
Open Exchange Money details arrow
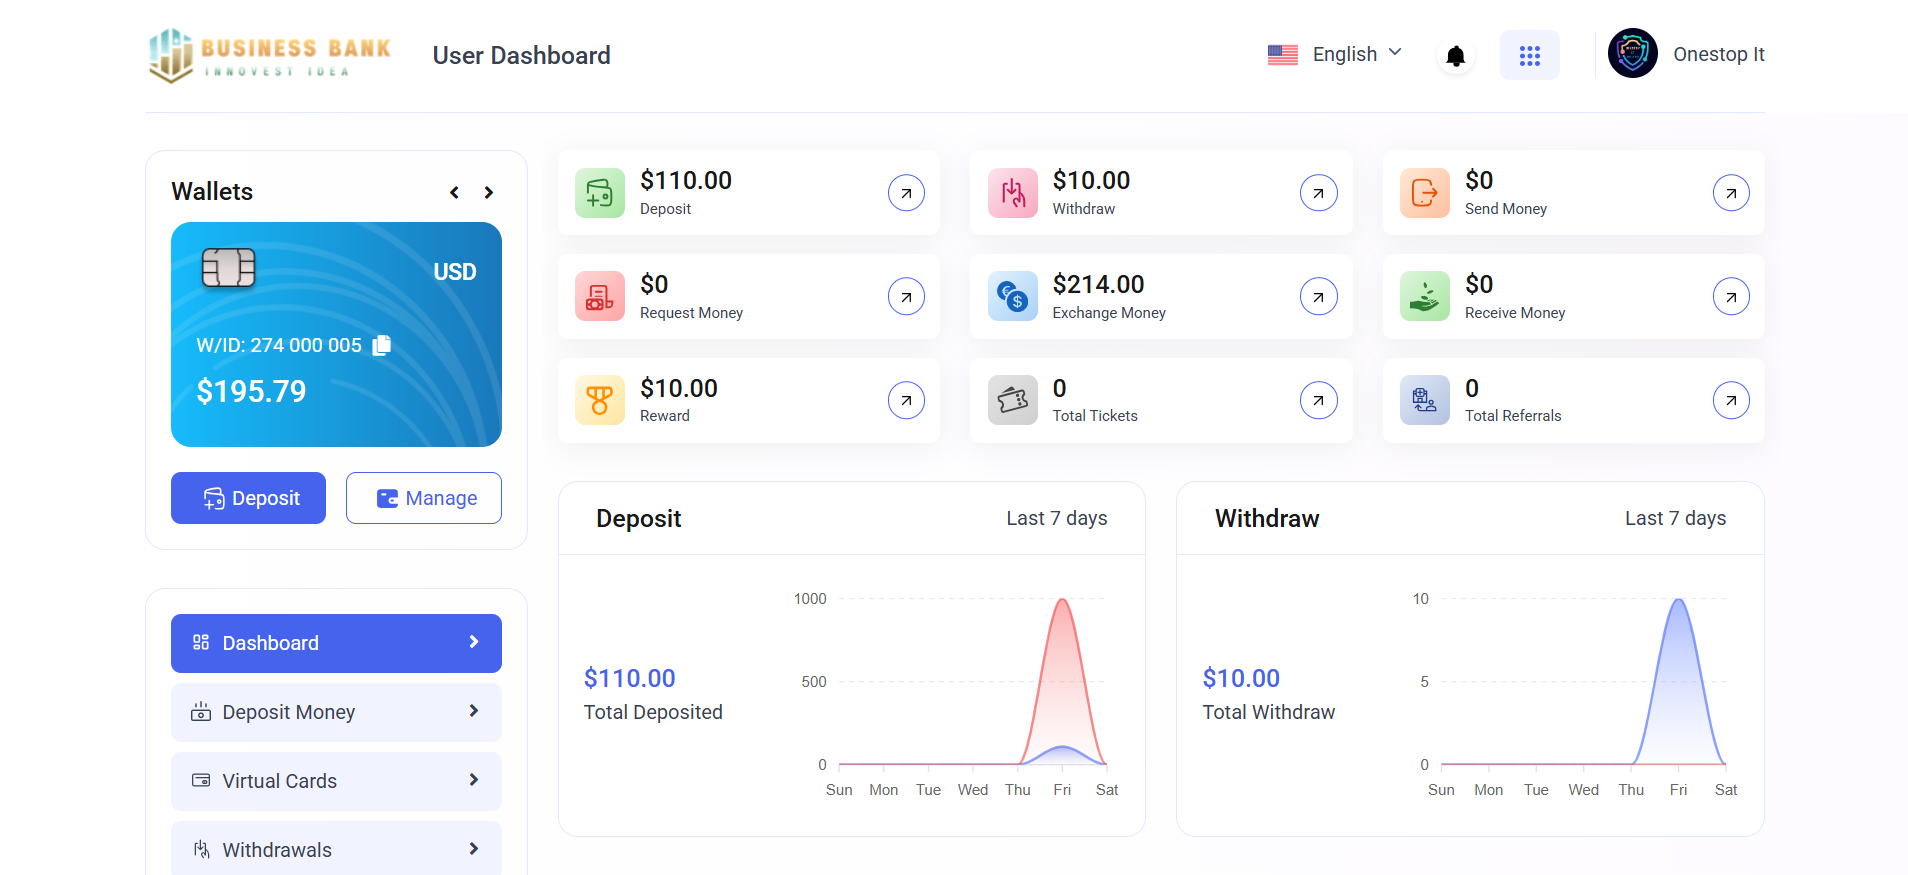[x=1319, y=297]
